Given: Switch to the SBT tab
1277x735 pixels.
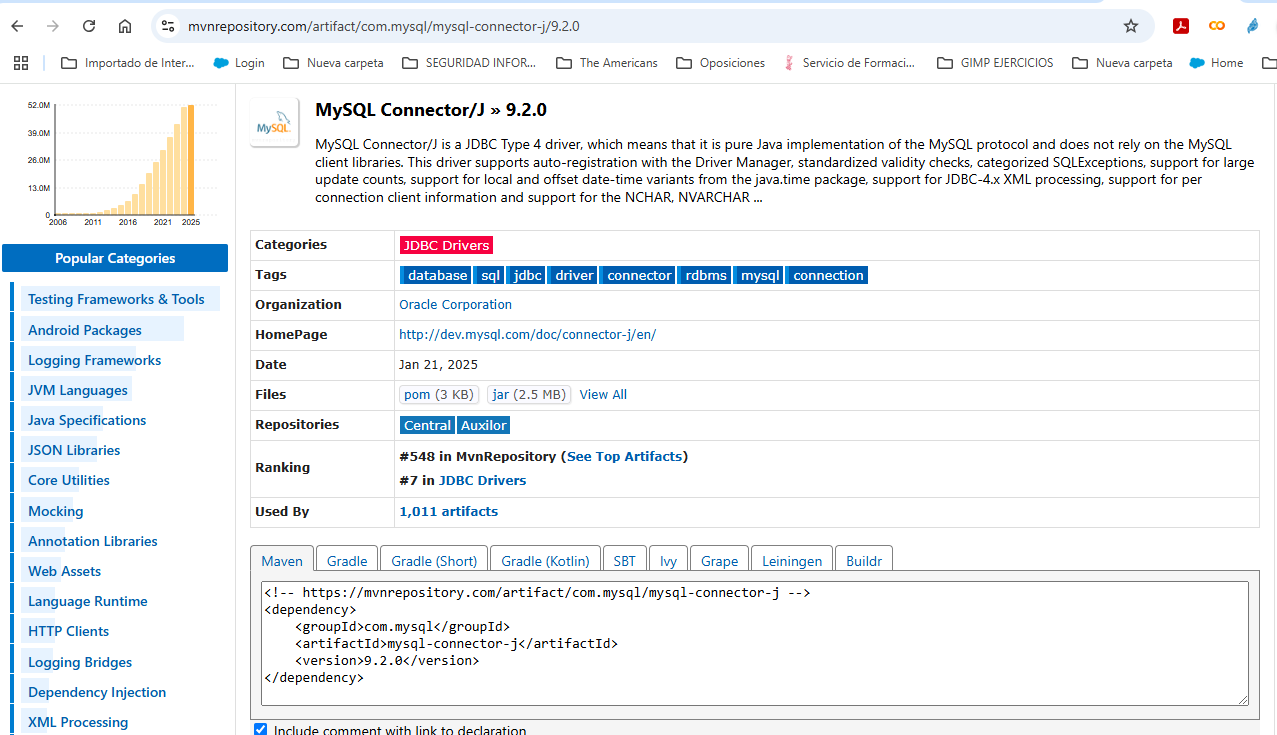Looking at the screenshot, I should click(625, 561).
